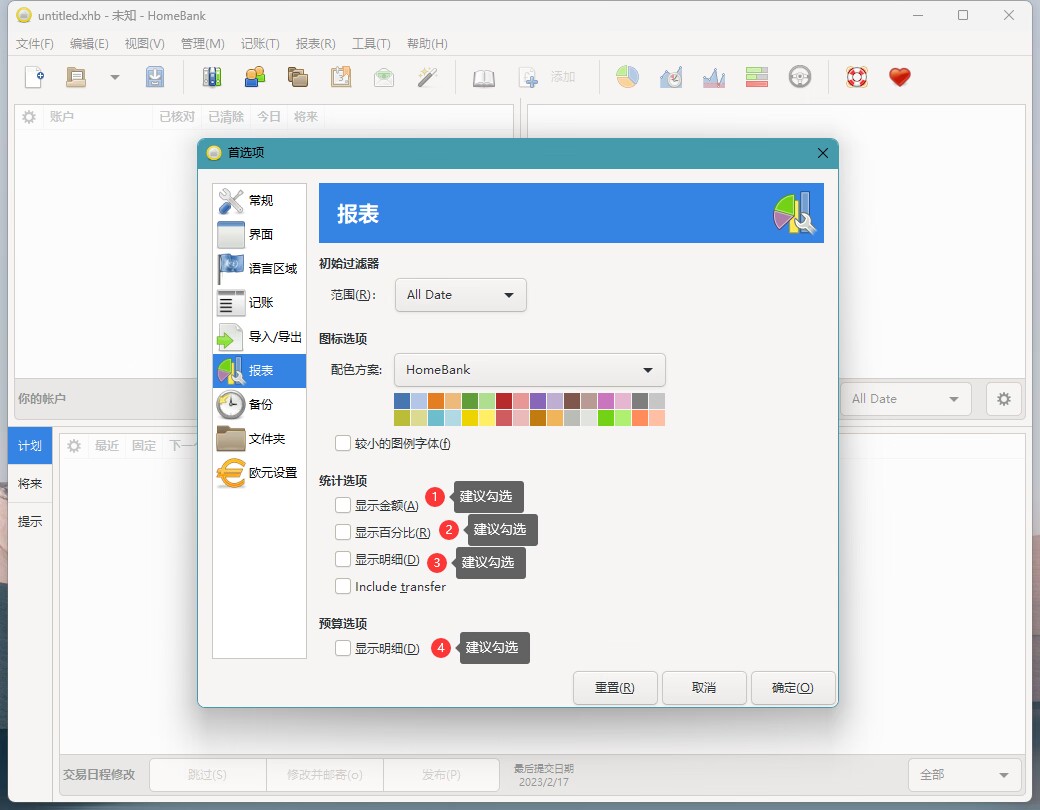Select 导入/导出 preferences page

(259, 336)
